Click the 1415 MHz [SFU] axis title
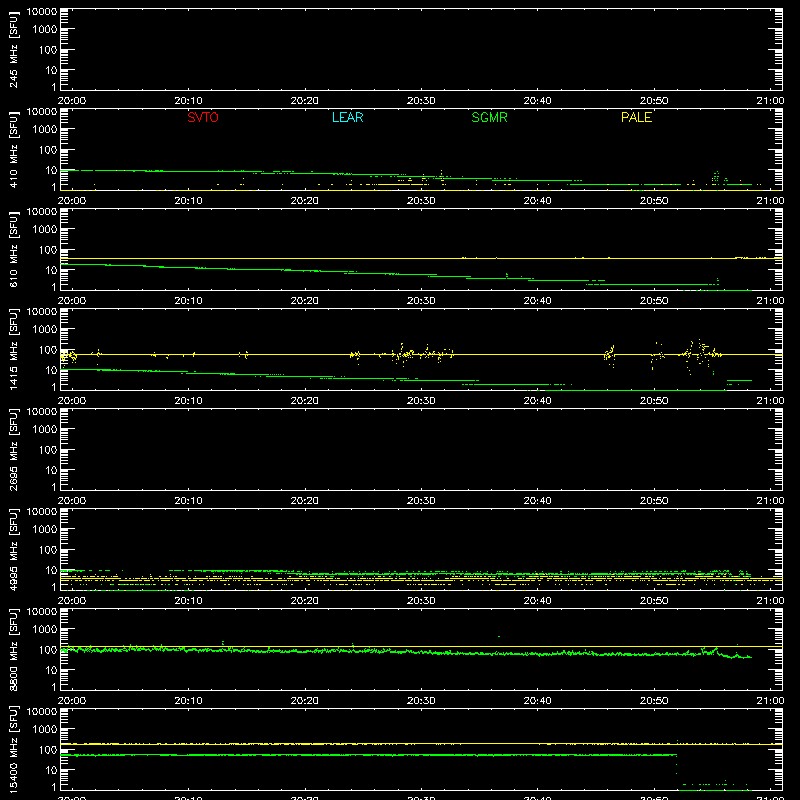The height and width of the screenshot is (800, 800). (14, 349)
